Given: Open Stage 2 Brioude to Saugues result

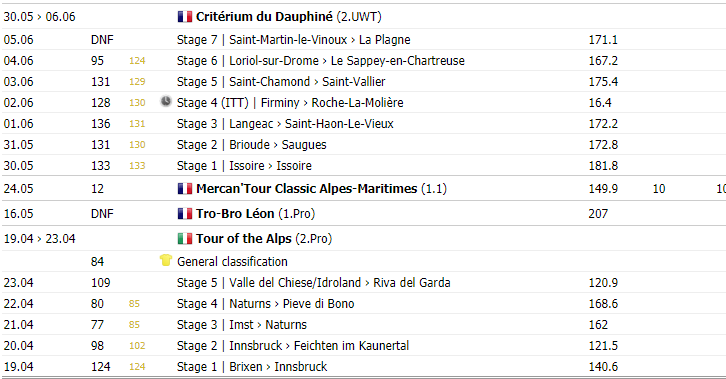Looking at the screenshot, I should tap(251, 145).
